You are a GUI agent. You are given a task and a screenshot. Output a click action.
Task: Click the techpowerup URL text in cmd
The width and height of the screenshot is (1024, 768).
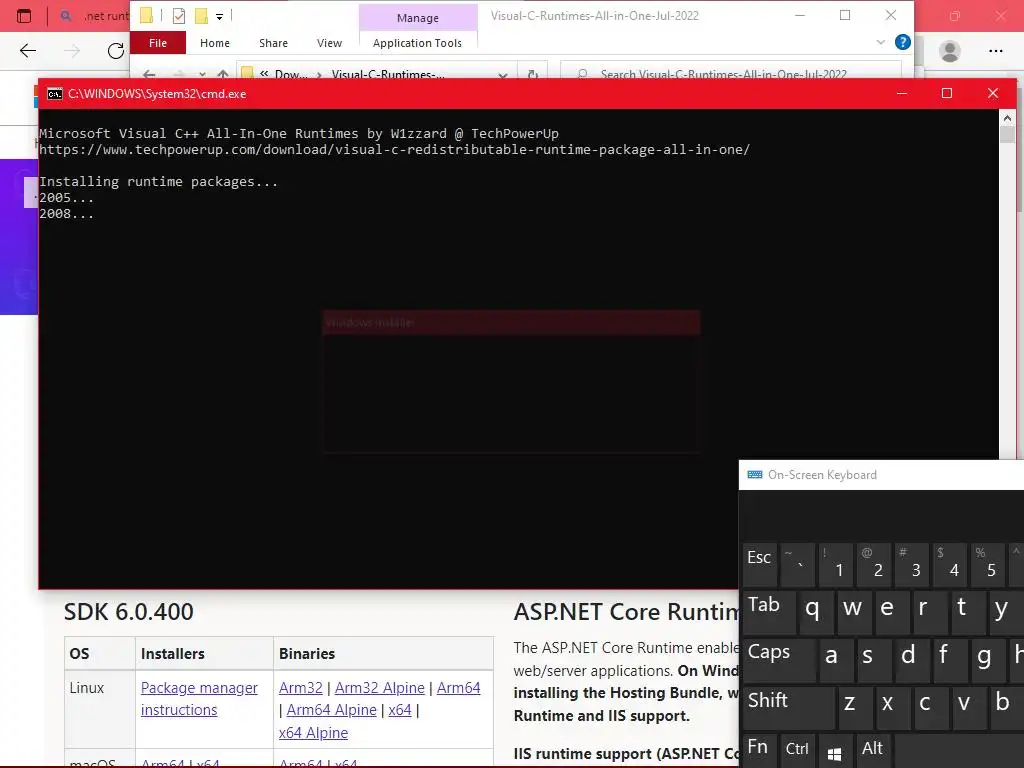(x=394, y=150)
